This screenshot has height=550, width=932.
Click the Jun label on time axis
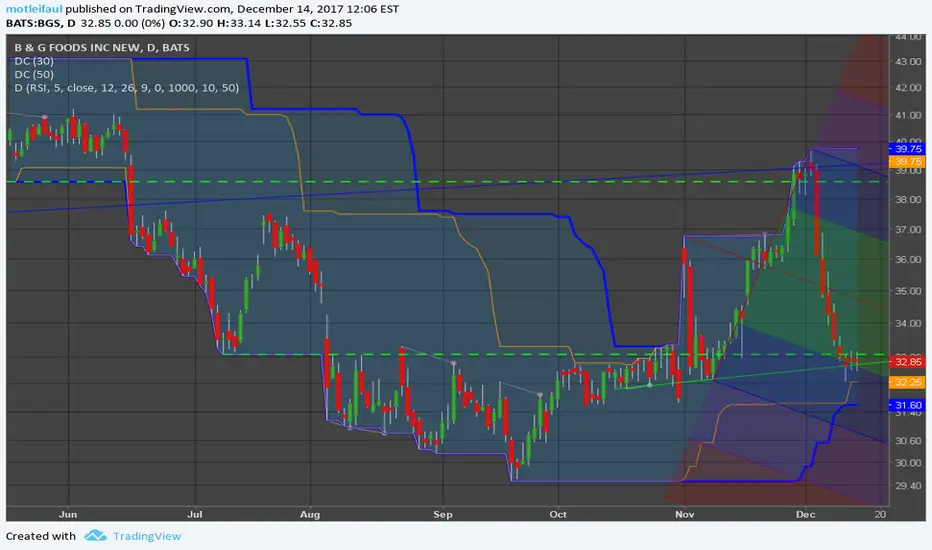[68, 514]
